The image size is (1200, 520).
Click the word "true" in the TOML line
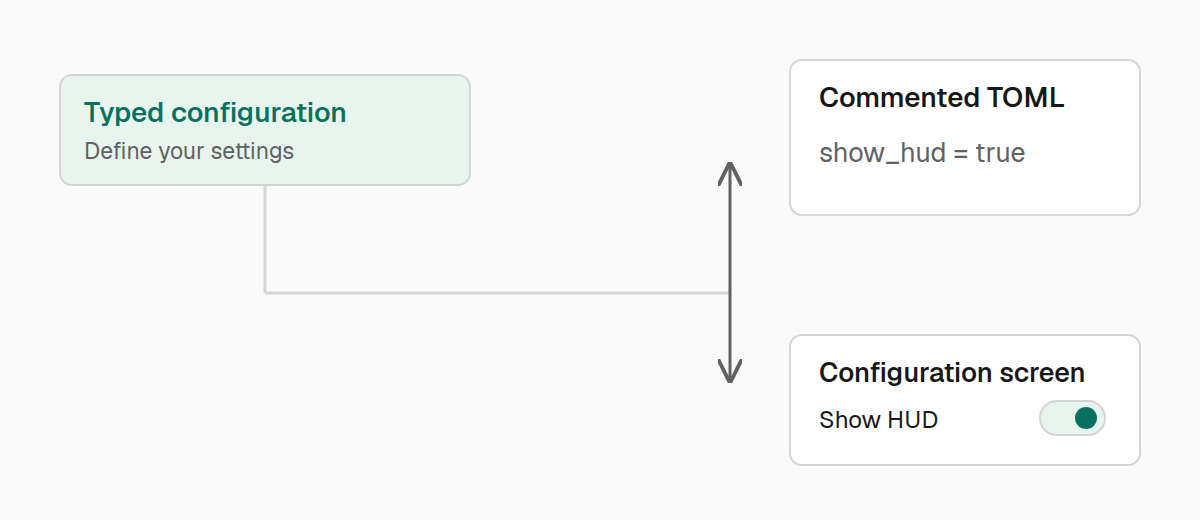click(x=1000, y=153)
